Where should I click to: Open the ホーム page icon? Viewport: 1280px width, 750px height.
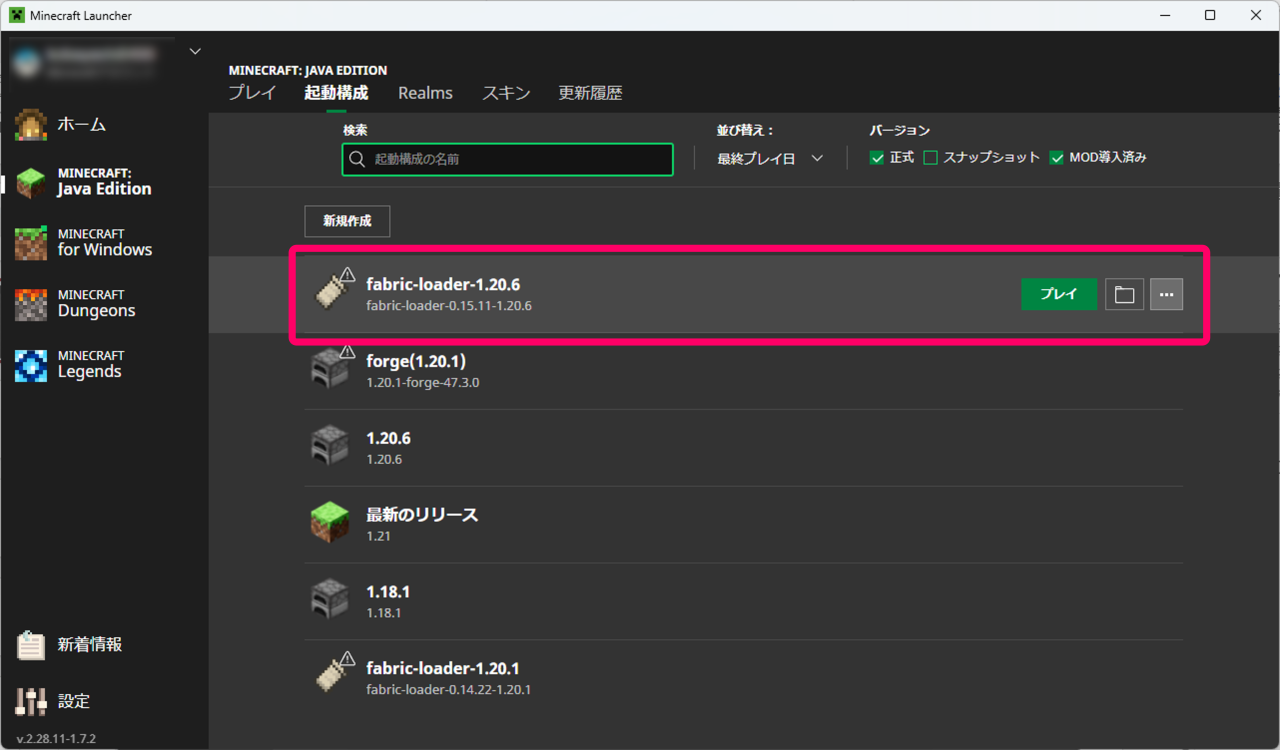tap(31, 125)
